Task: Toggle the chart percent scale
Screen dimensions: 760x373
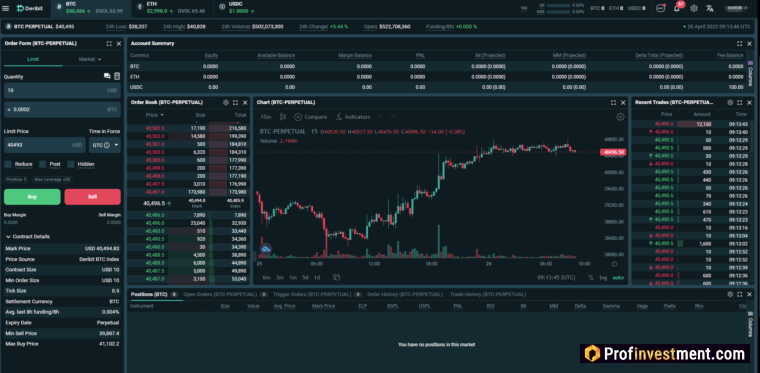Action: click(x=591, y=278)
